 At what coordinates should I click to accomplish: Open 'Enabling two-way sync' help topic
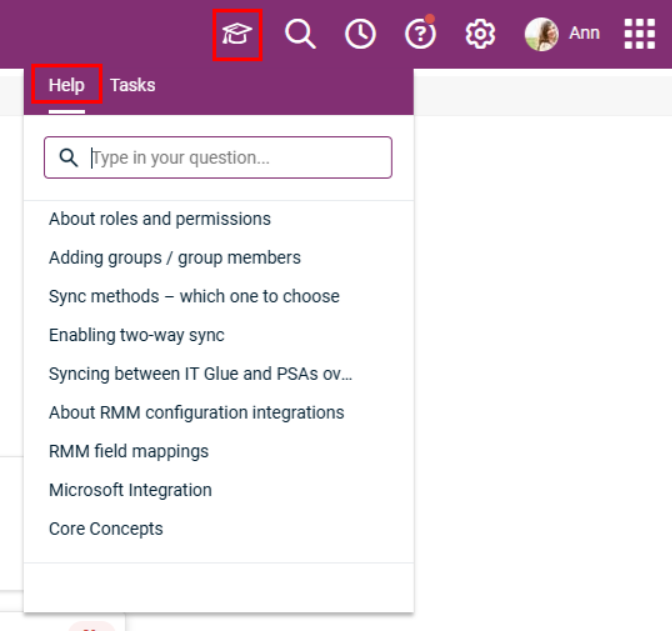click(136, 336)
